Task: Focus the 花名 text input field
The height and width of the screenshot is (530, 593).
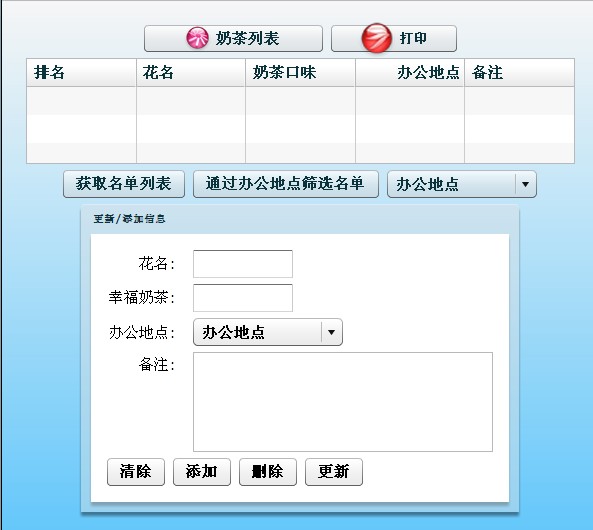Action: click(243, 264)
